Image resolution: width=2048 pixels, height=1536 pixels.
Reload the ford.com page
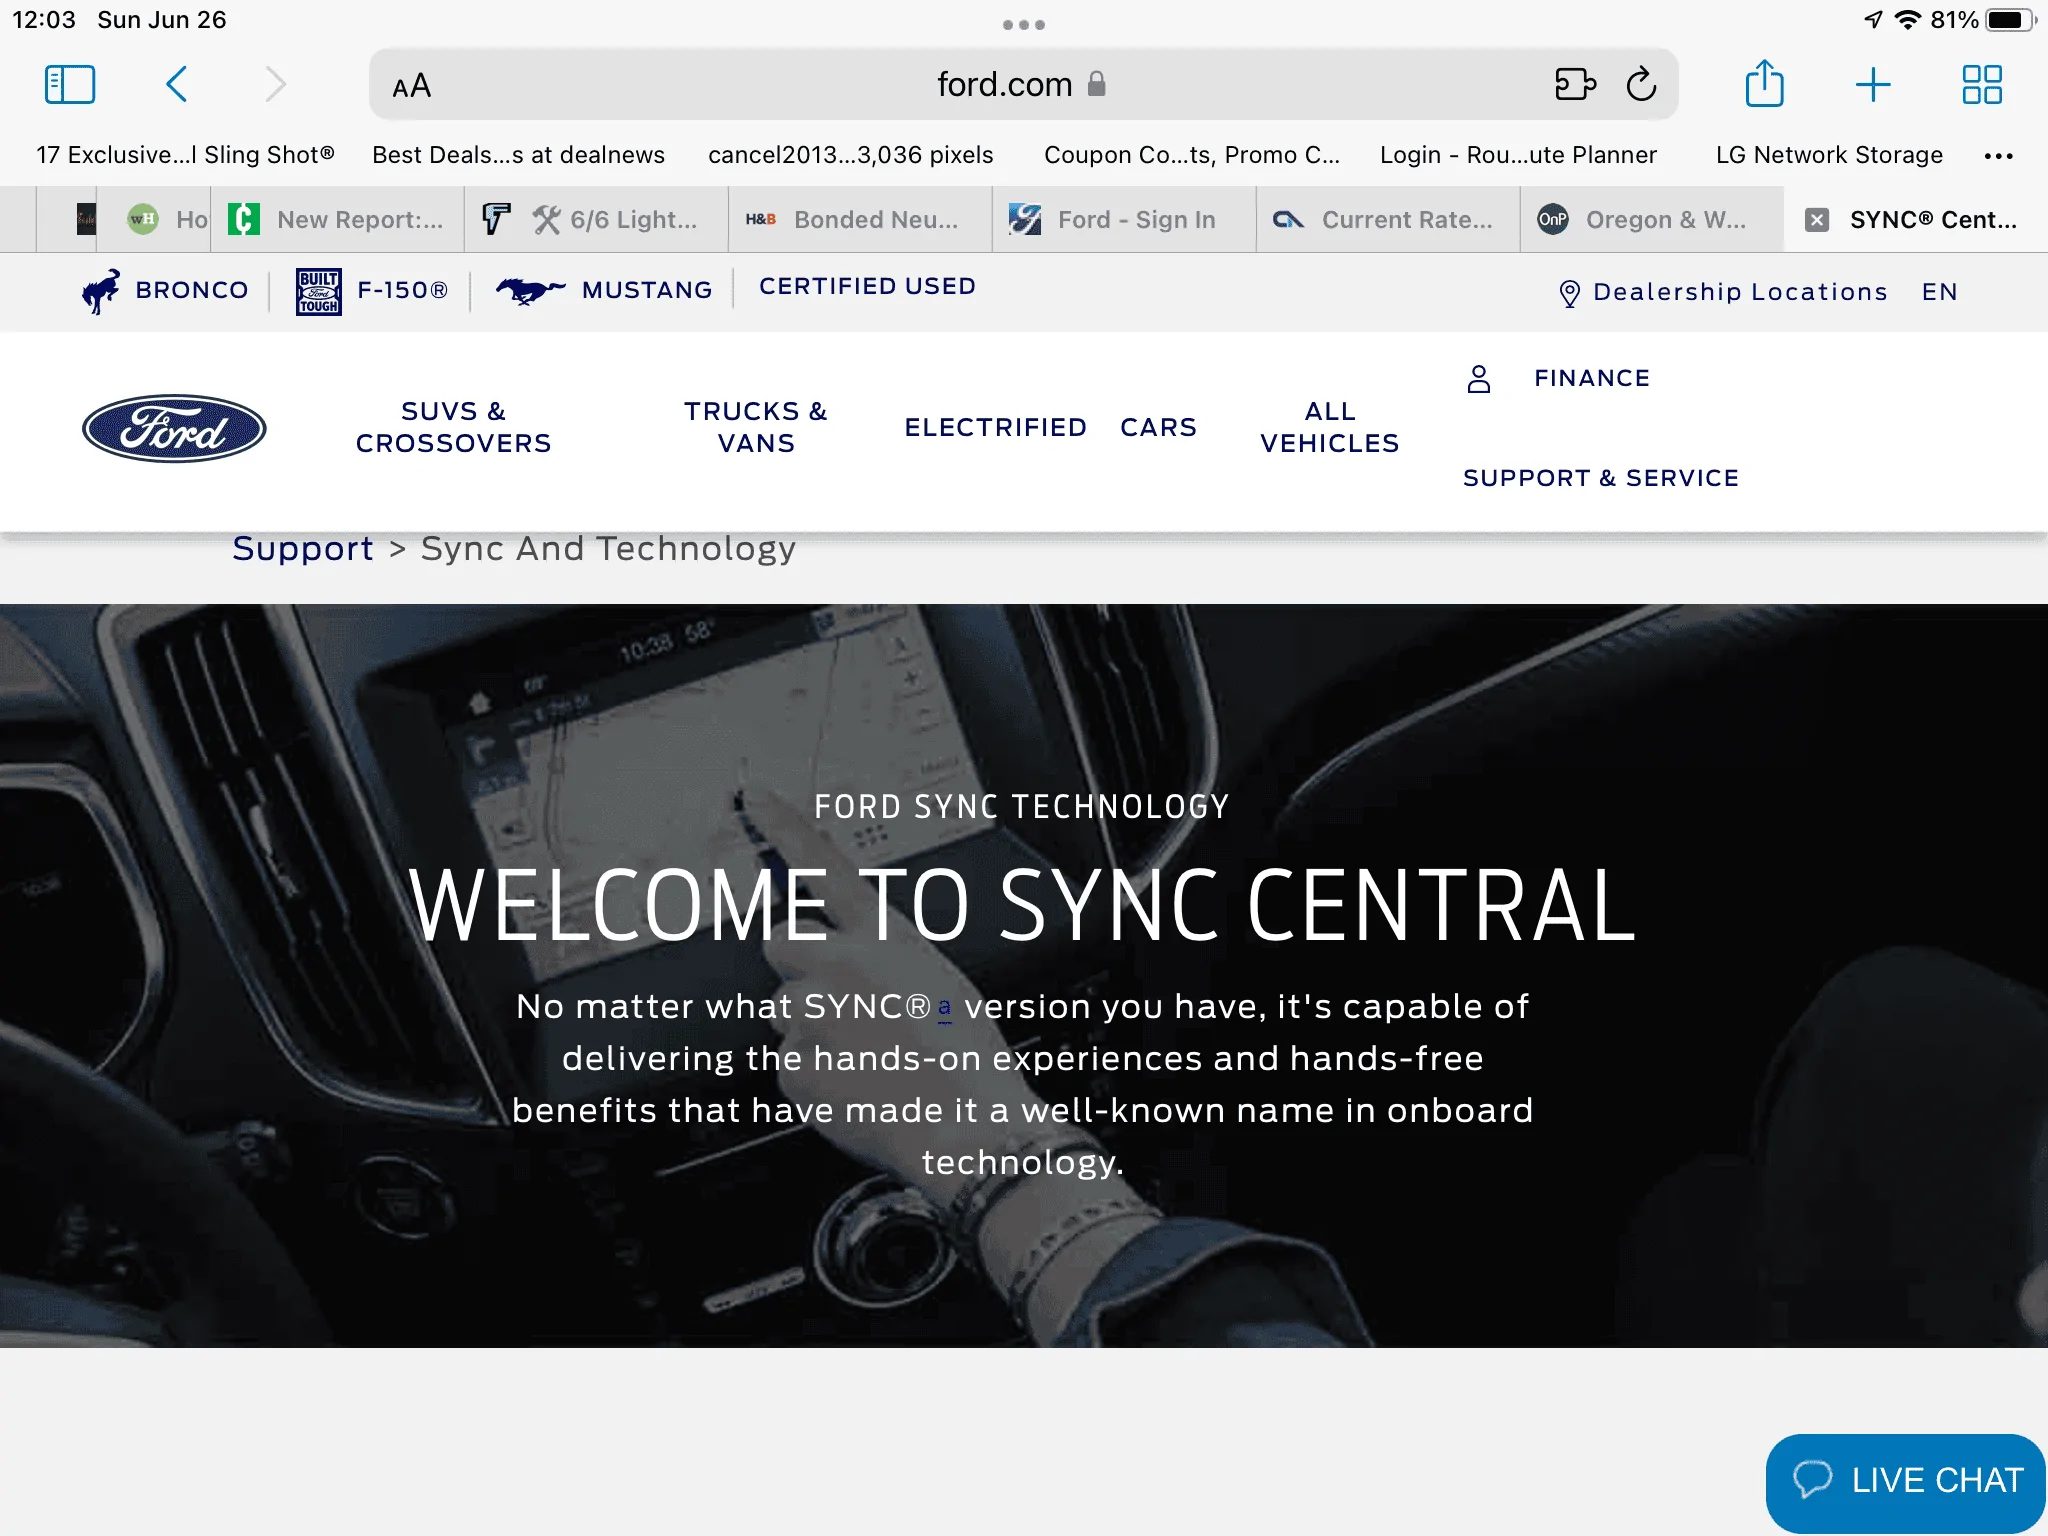point(1641,85)
